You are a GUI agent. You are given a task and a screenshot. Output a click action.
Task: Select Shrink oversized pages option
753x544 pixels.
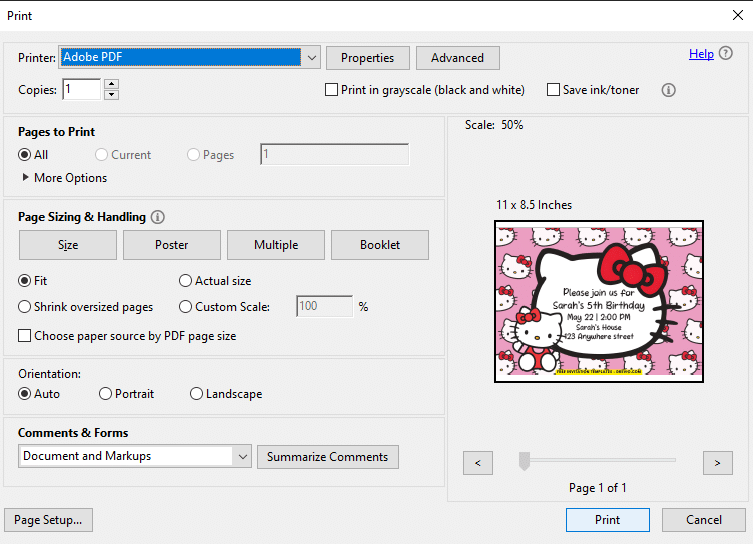click(x=24, y=306)
